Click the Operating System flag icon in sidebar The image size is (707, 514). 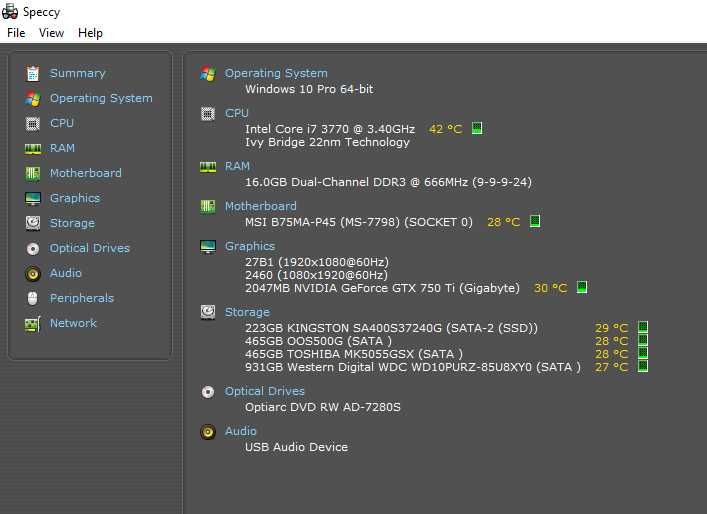click(33, 98)
